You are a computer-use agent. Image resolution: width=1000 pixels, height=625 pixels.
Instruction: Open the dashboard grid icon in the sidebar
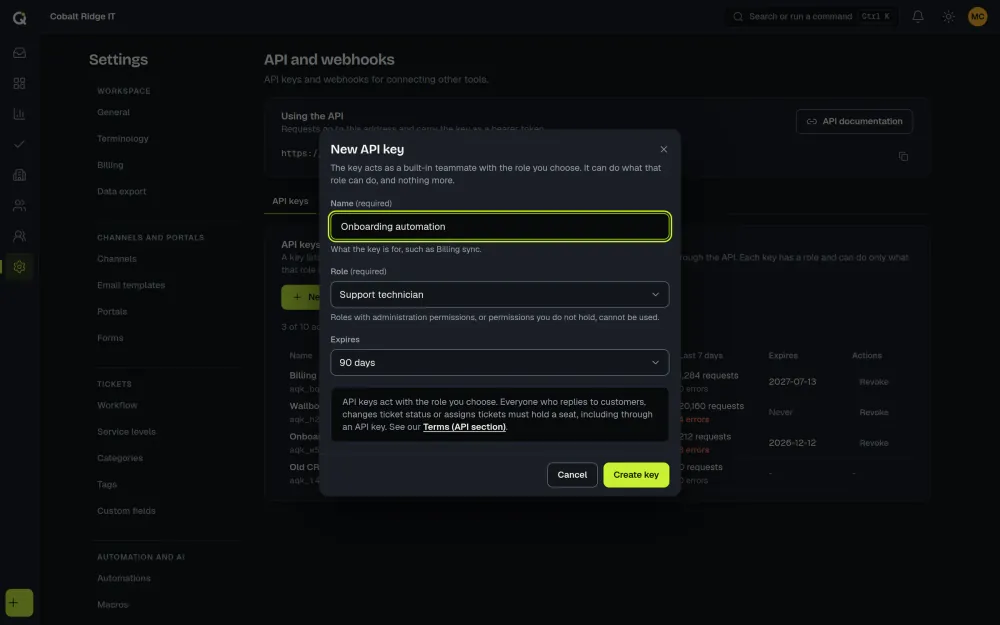pos(19,84)
